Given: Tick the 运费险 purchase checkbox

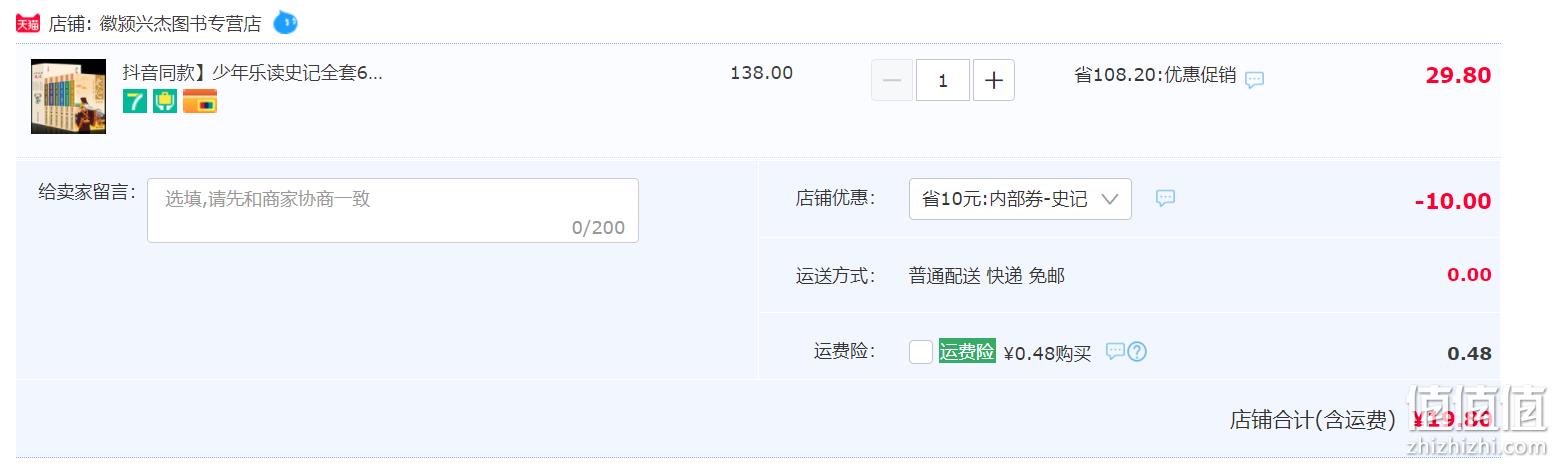Looking at the screenshot, I should pyautogui.click(x=921, y=352).
